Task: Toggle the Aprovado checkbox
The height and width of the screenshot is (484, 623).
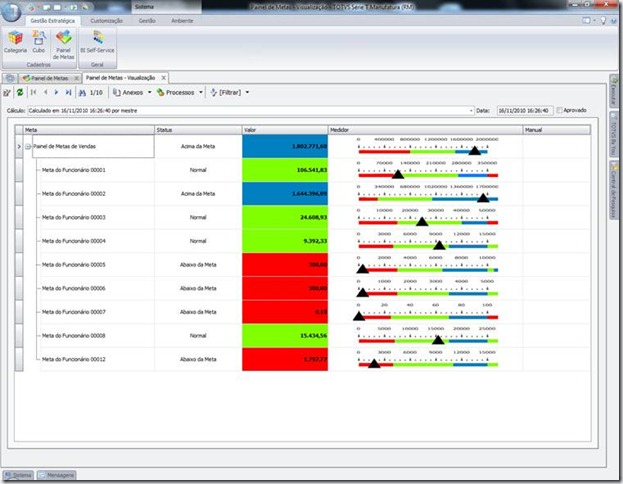Action: click(559, 110)
